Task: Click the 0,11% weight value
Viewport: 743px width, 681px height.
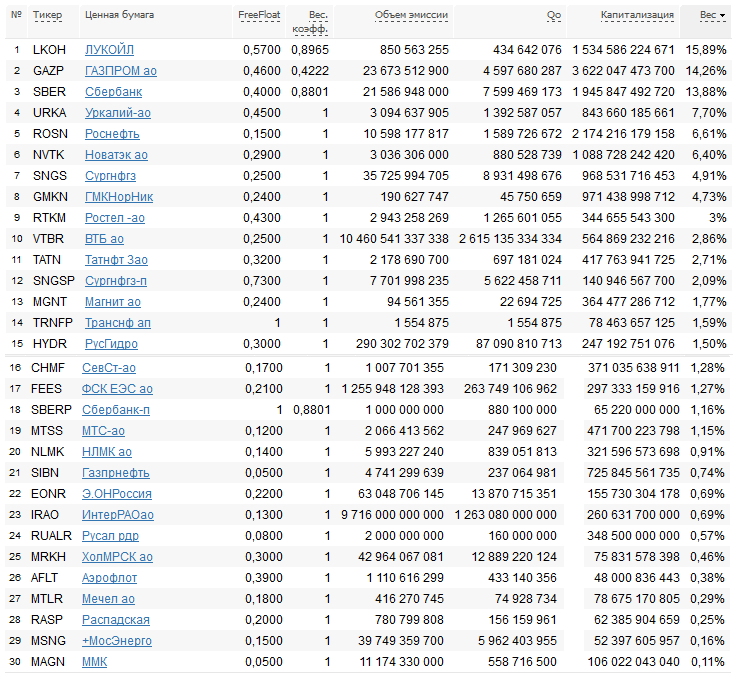Action: 707,662
